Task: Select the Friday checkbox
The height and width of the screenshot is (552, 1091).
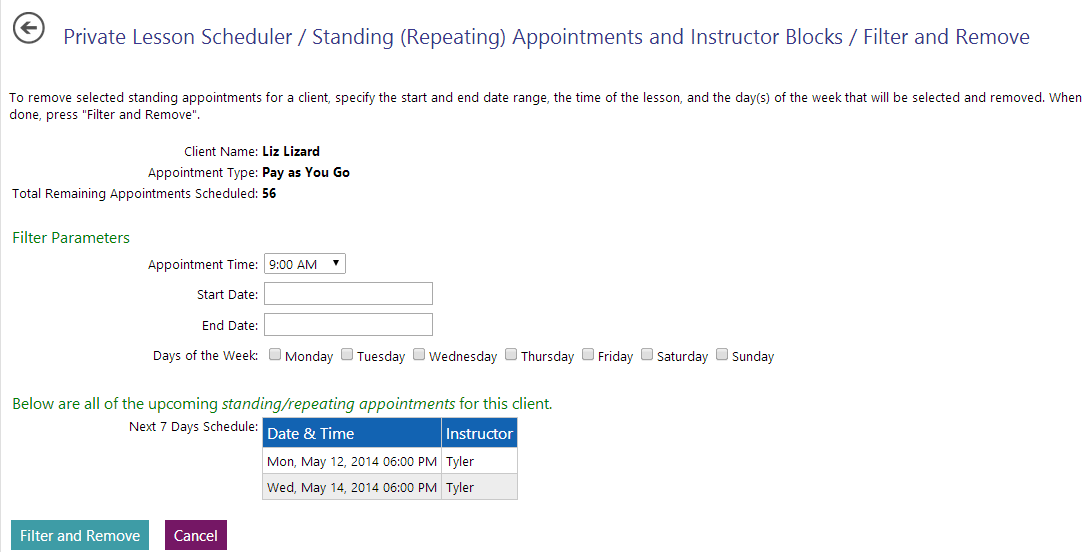Action: (x=588, y=355)
